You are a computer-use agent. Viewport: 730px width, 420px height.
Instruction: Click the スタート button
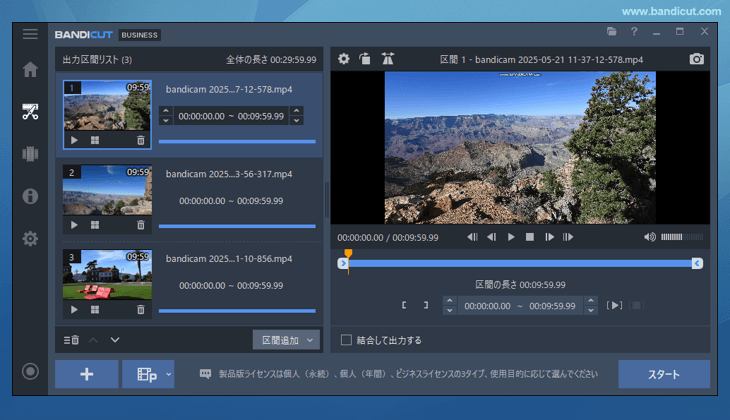tap(664, 374)
